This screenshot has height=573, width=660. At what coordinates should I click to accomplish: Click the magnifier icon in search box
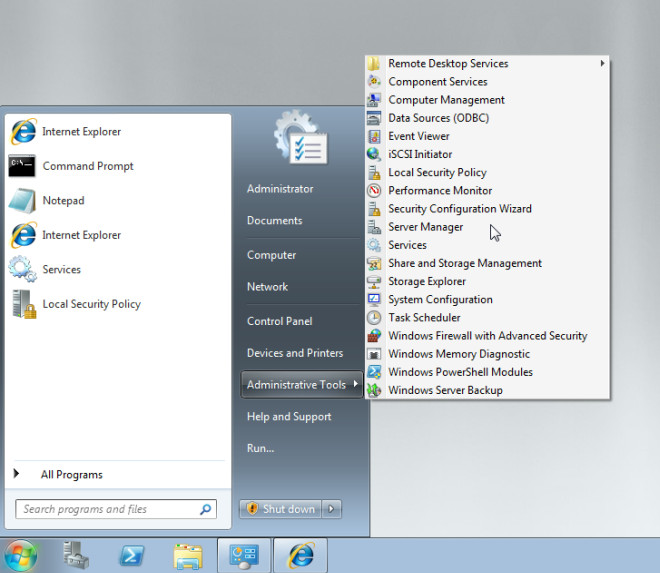pyautogui.click(x=205, y=509)
